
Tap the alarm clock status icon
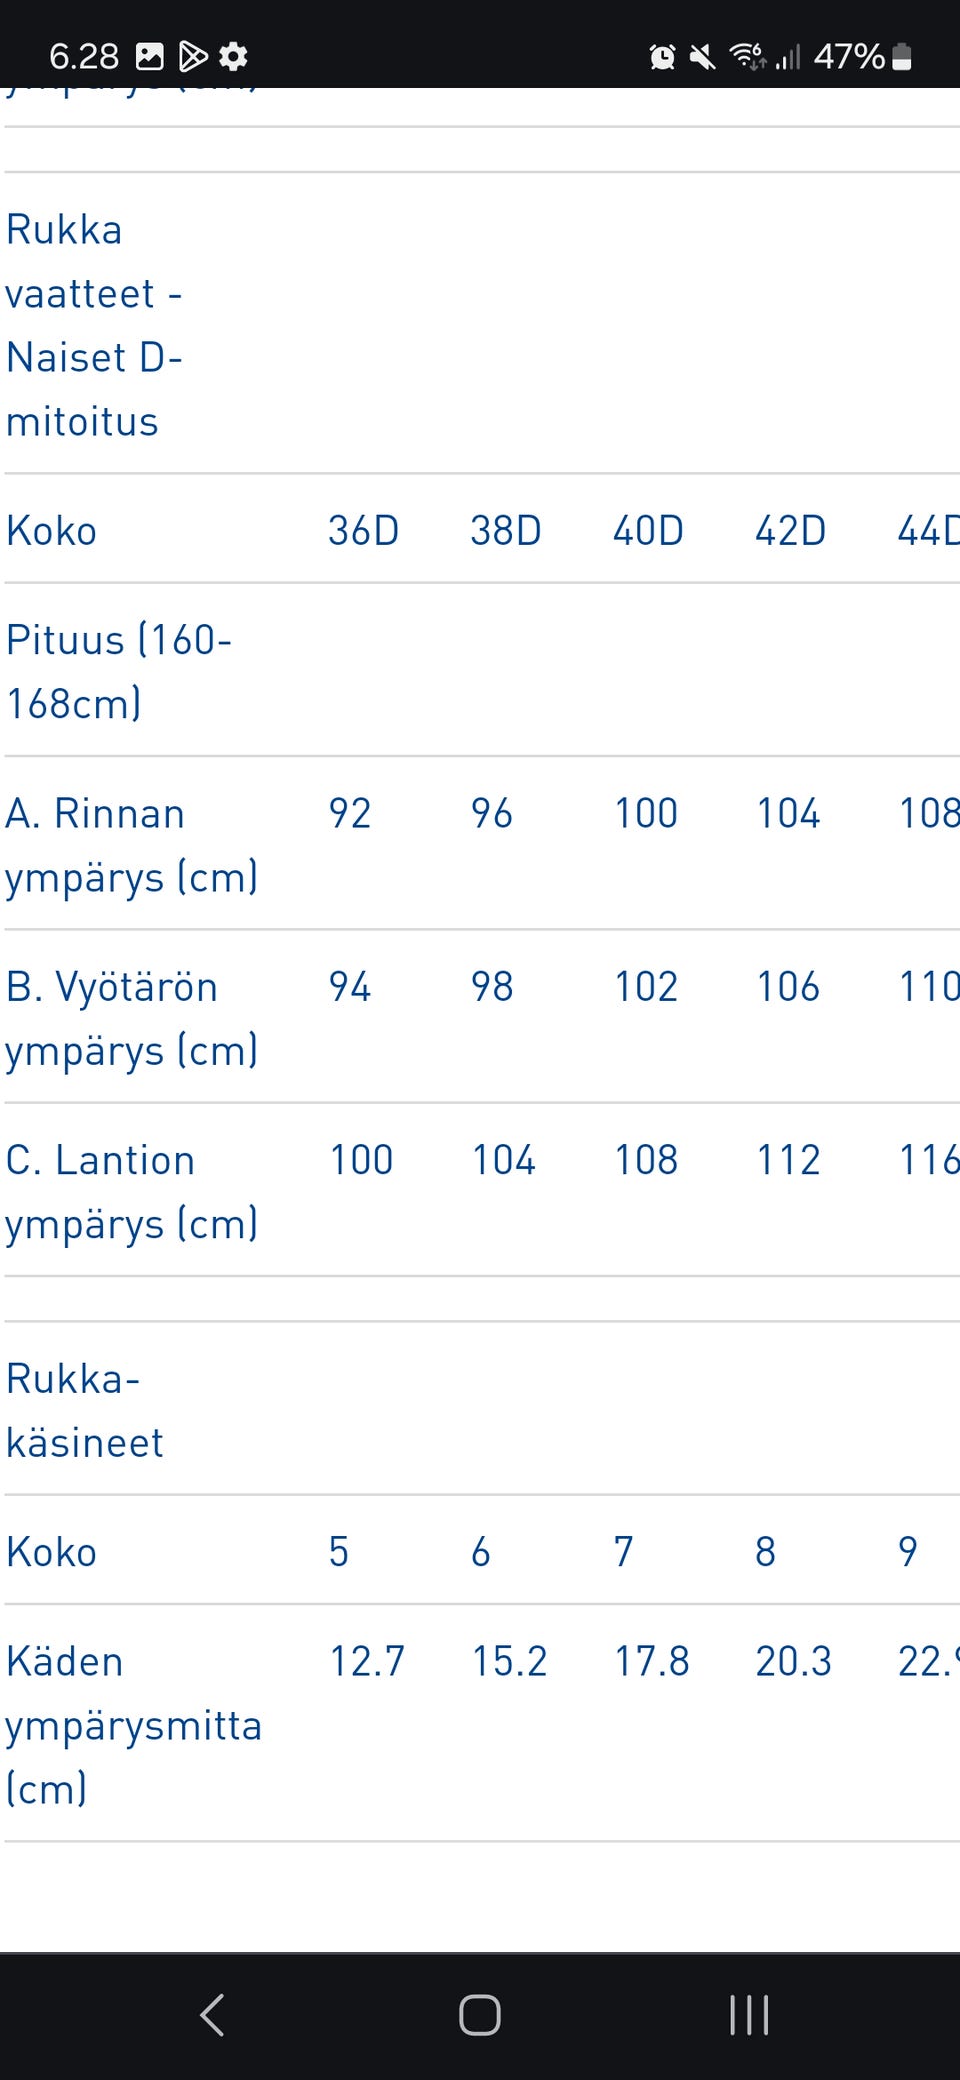click(x=662, y=57)
